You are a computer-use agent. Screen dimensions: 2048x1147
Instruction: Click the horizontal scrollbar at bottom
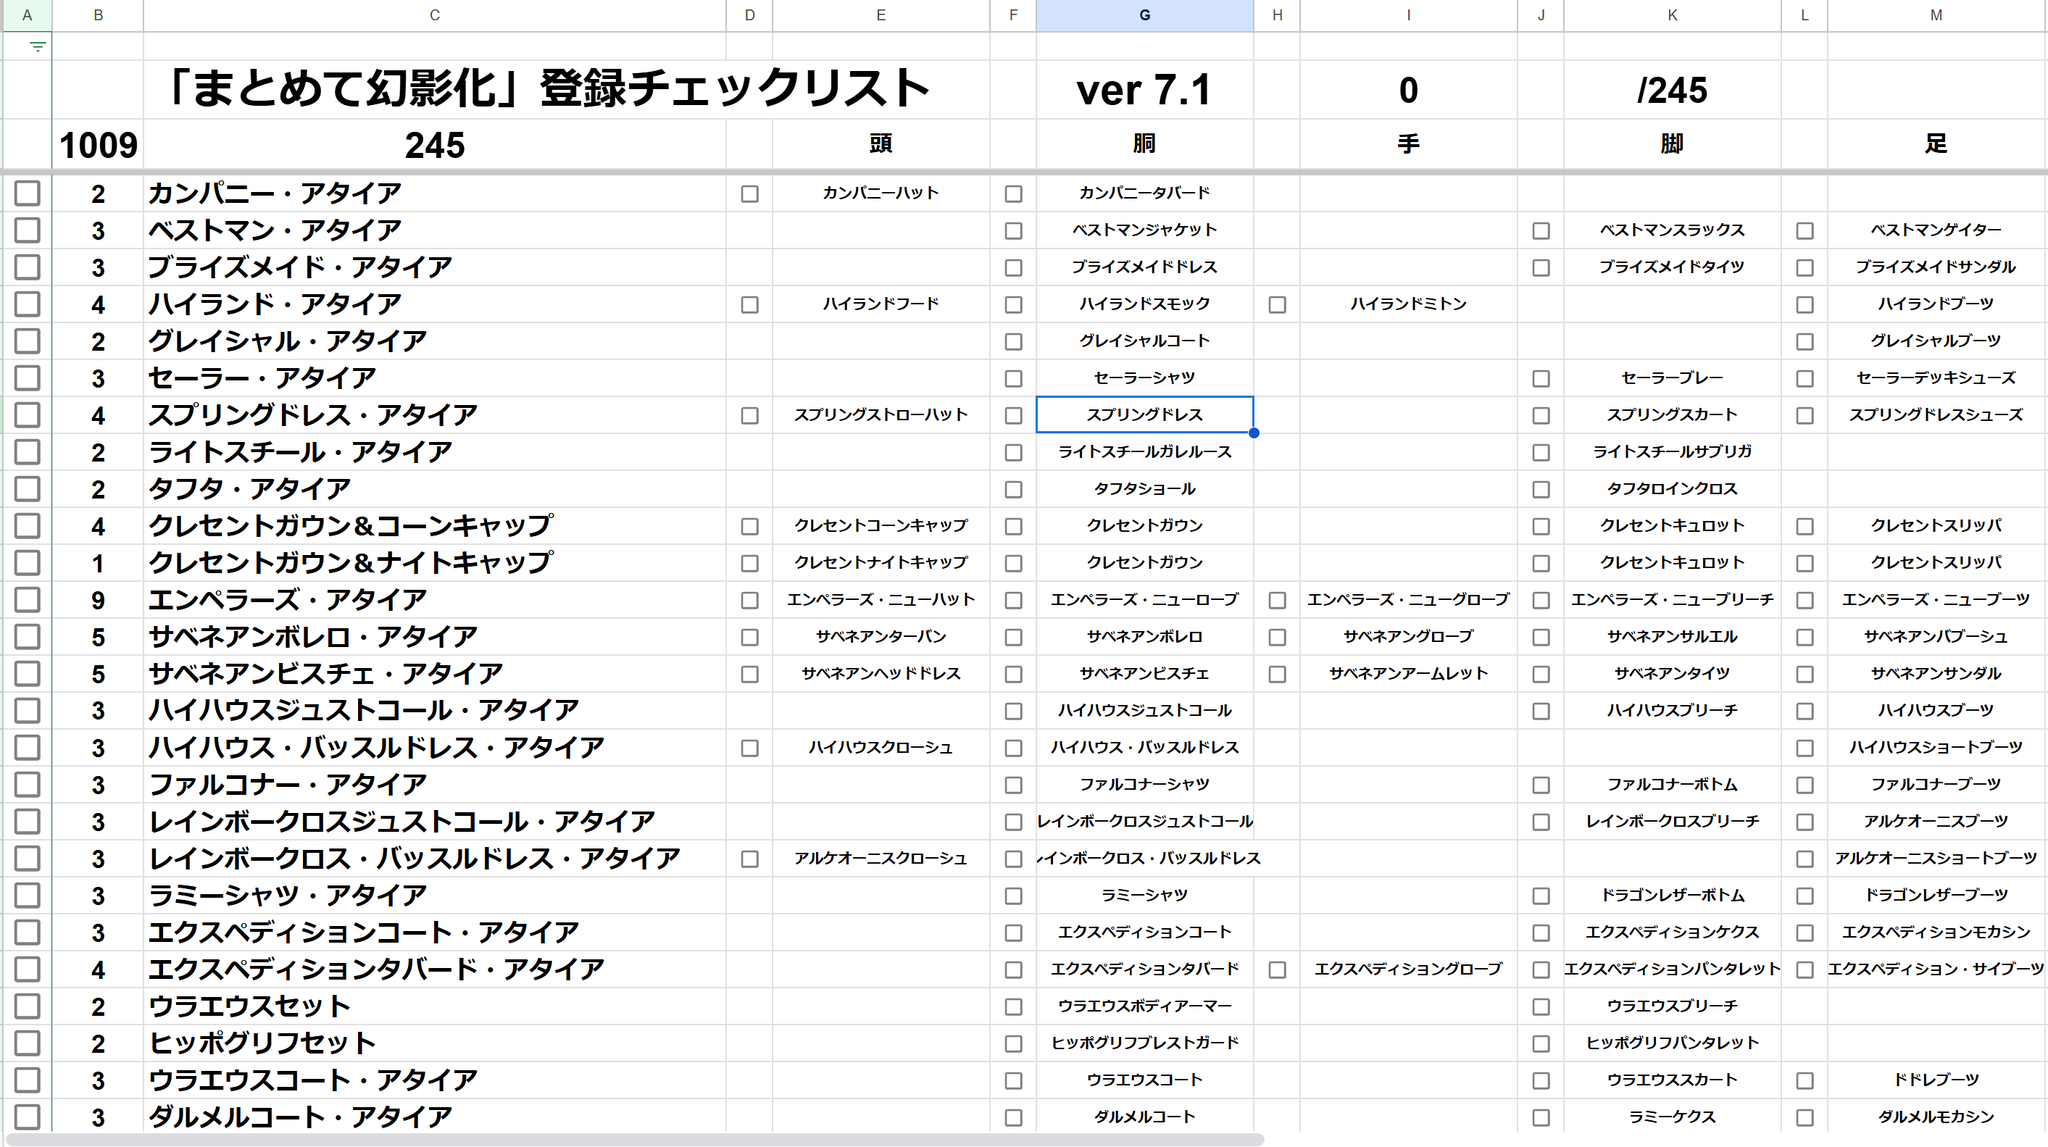click(640, 1140)
